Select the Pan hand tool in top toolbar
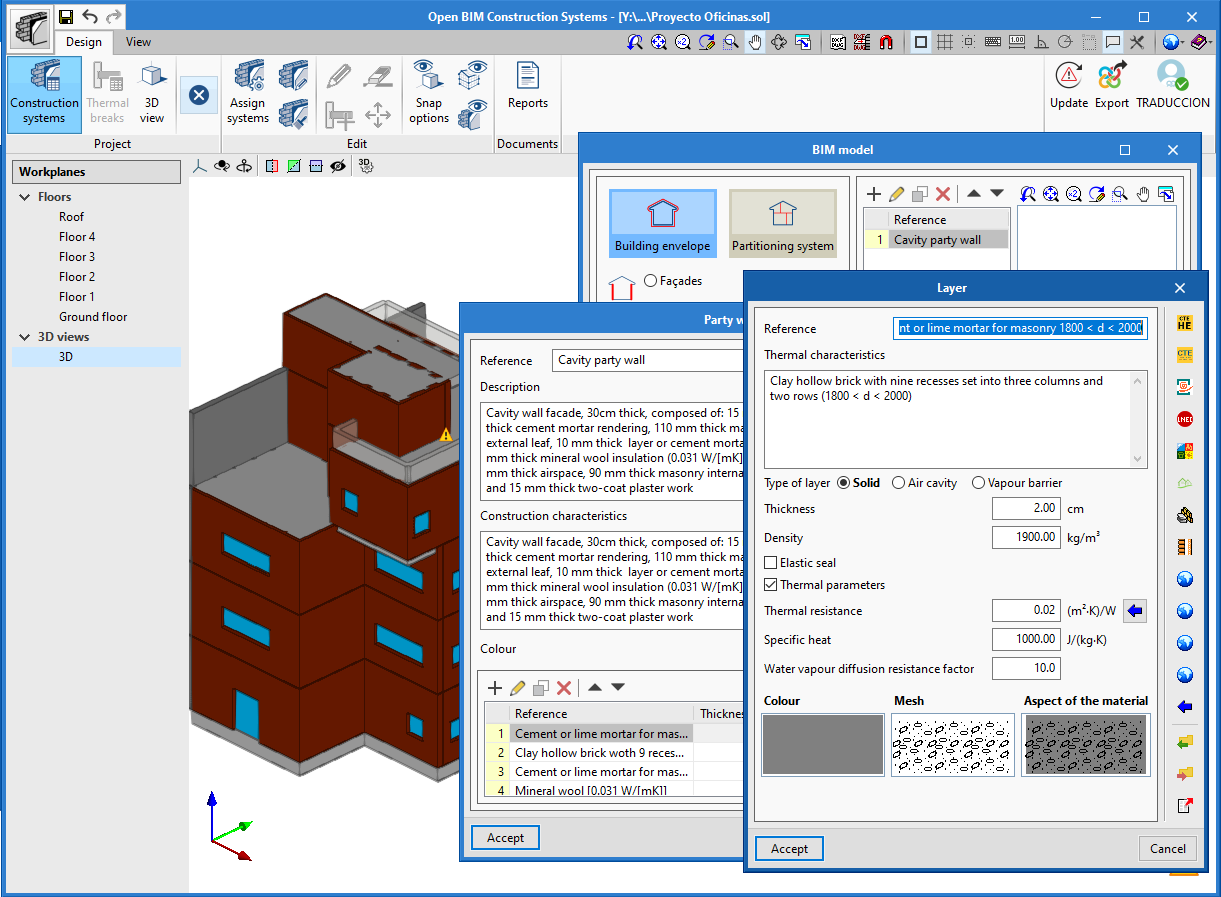Viewport: 1221px width, 897px height. [756, 42]
